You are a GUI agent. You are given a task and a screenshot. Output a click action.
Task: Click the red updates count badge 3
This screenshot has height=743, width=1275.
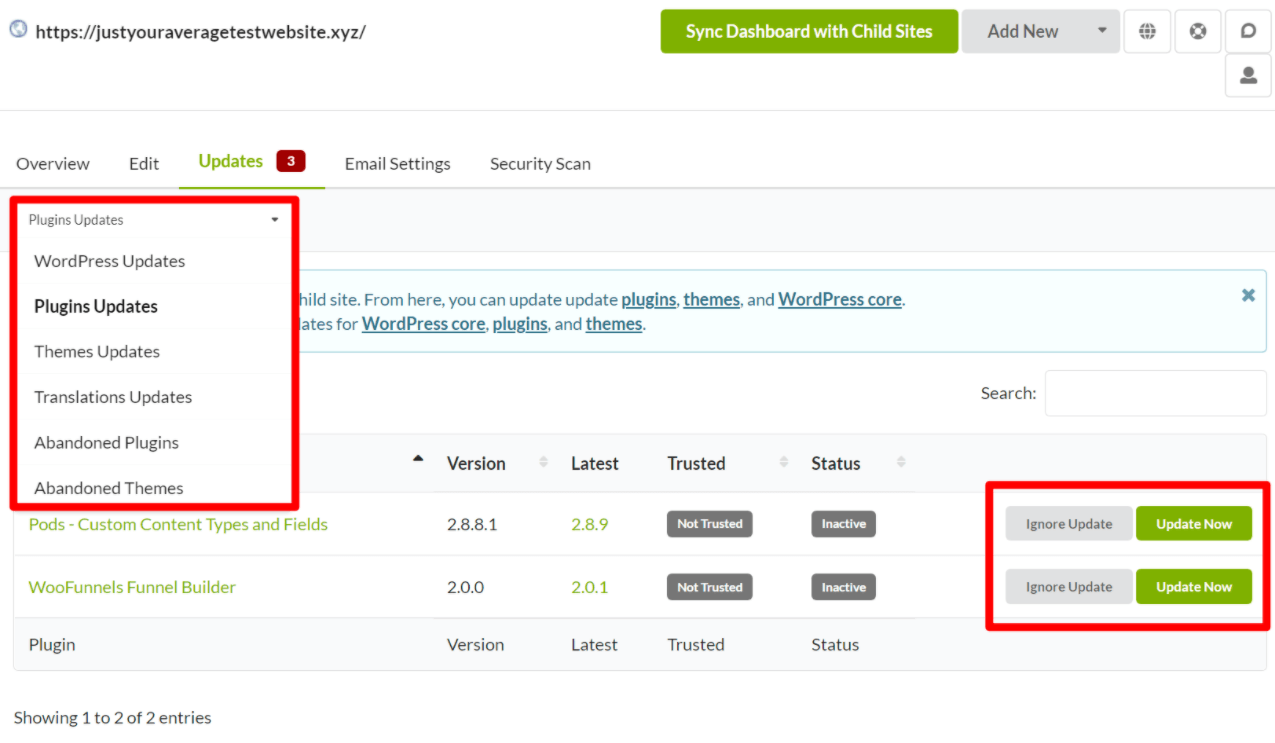coord(291,161)
